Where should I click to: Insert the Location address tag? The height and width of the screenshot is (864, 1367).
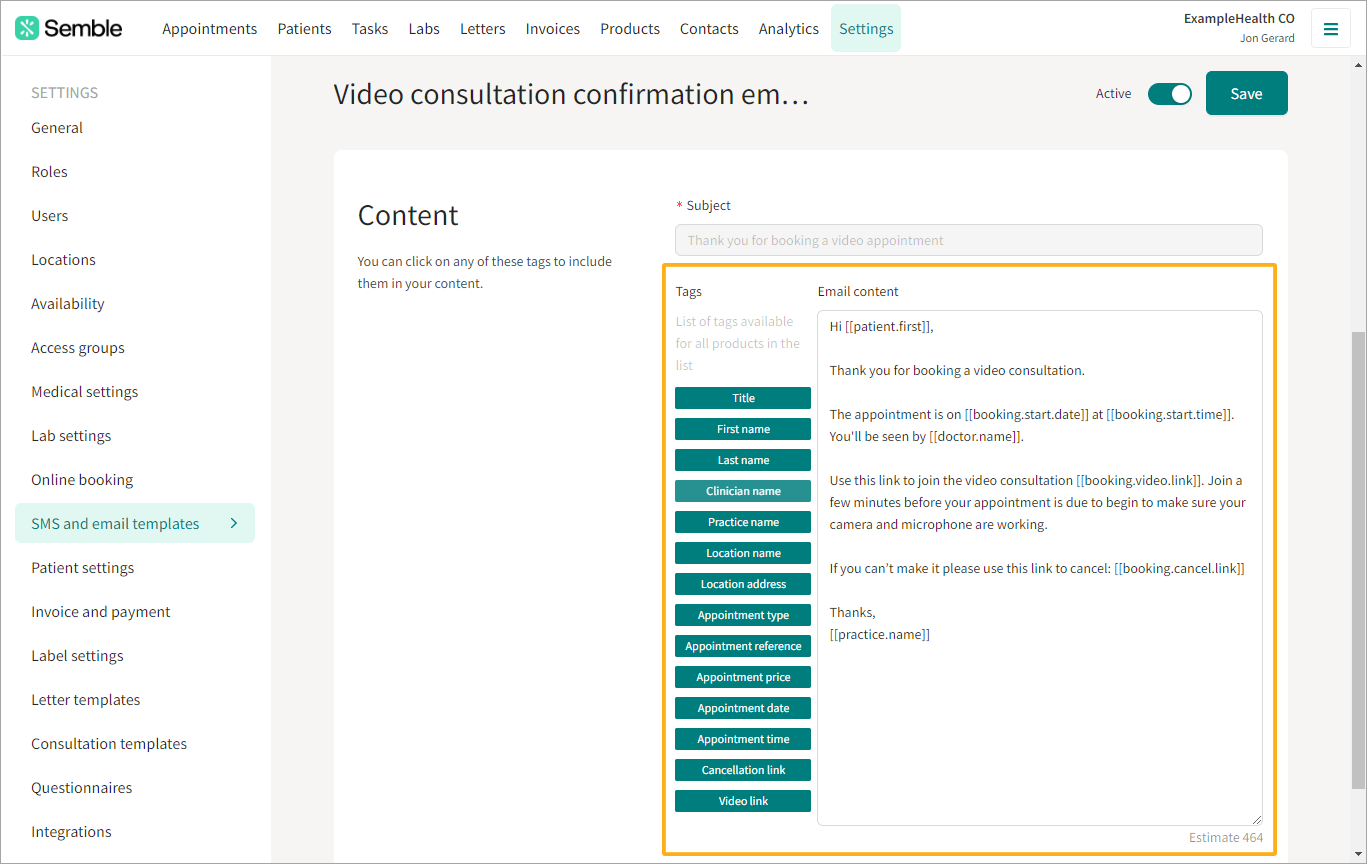tap(743, 584)
